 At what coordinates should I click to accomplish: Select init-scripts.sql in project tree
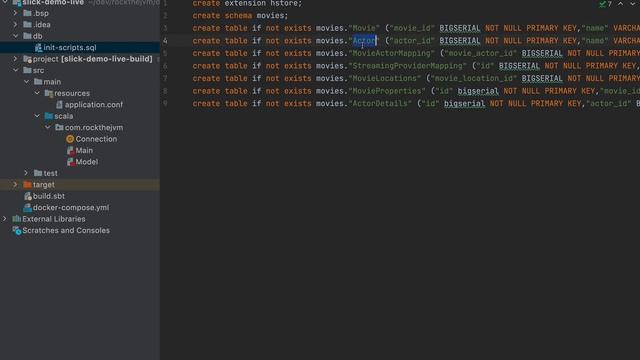click(70, 47)
